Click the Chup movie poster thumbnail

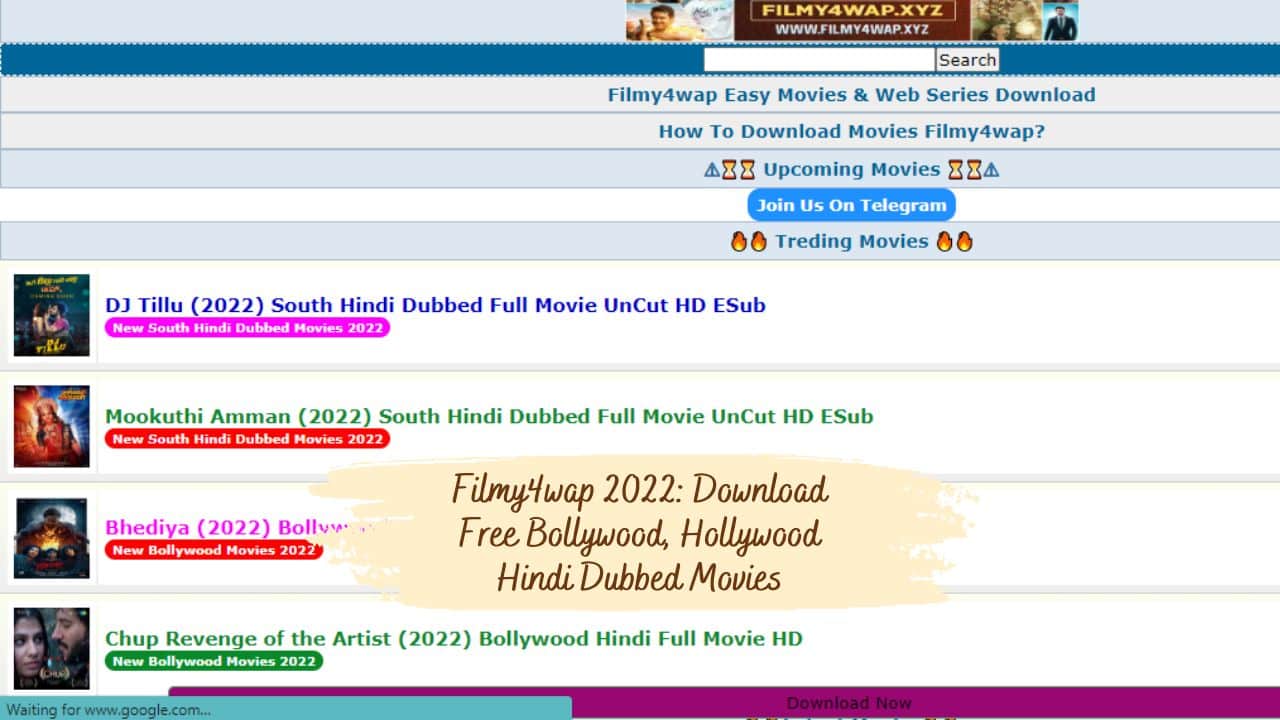point(52,649)
